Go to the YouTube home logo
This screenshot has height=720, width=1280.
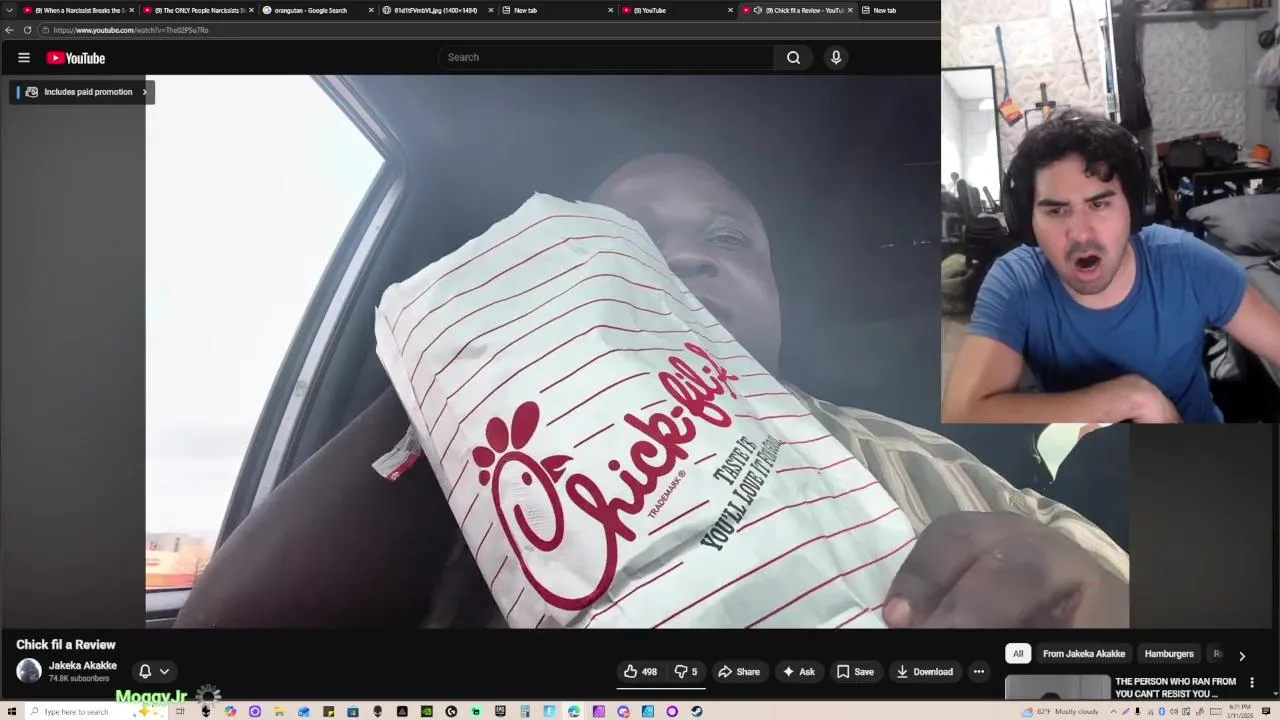[75, 58]
